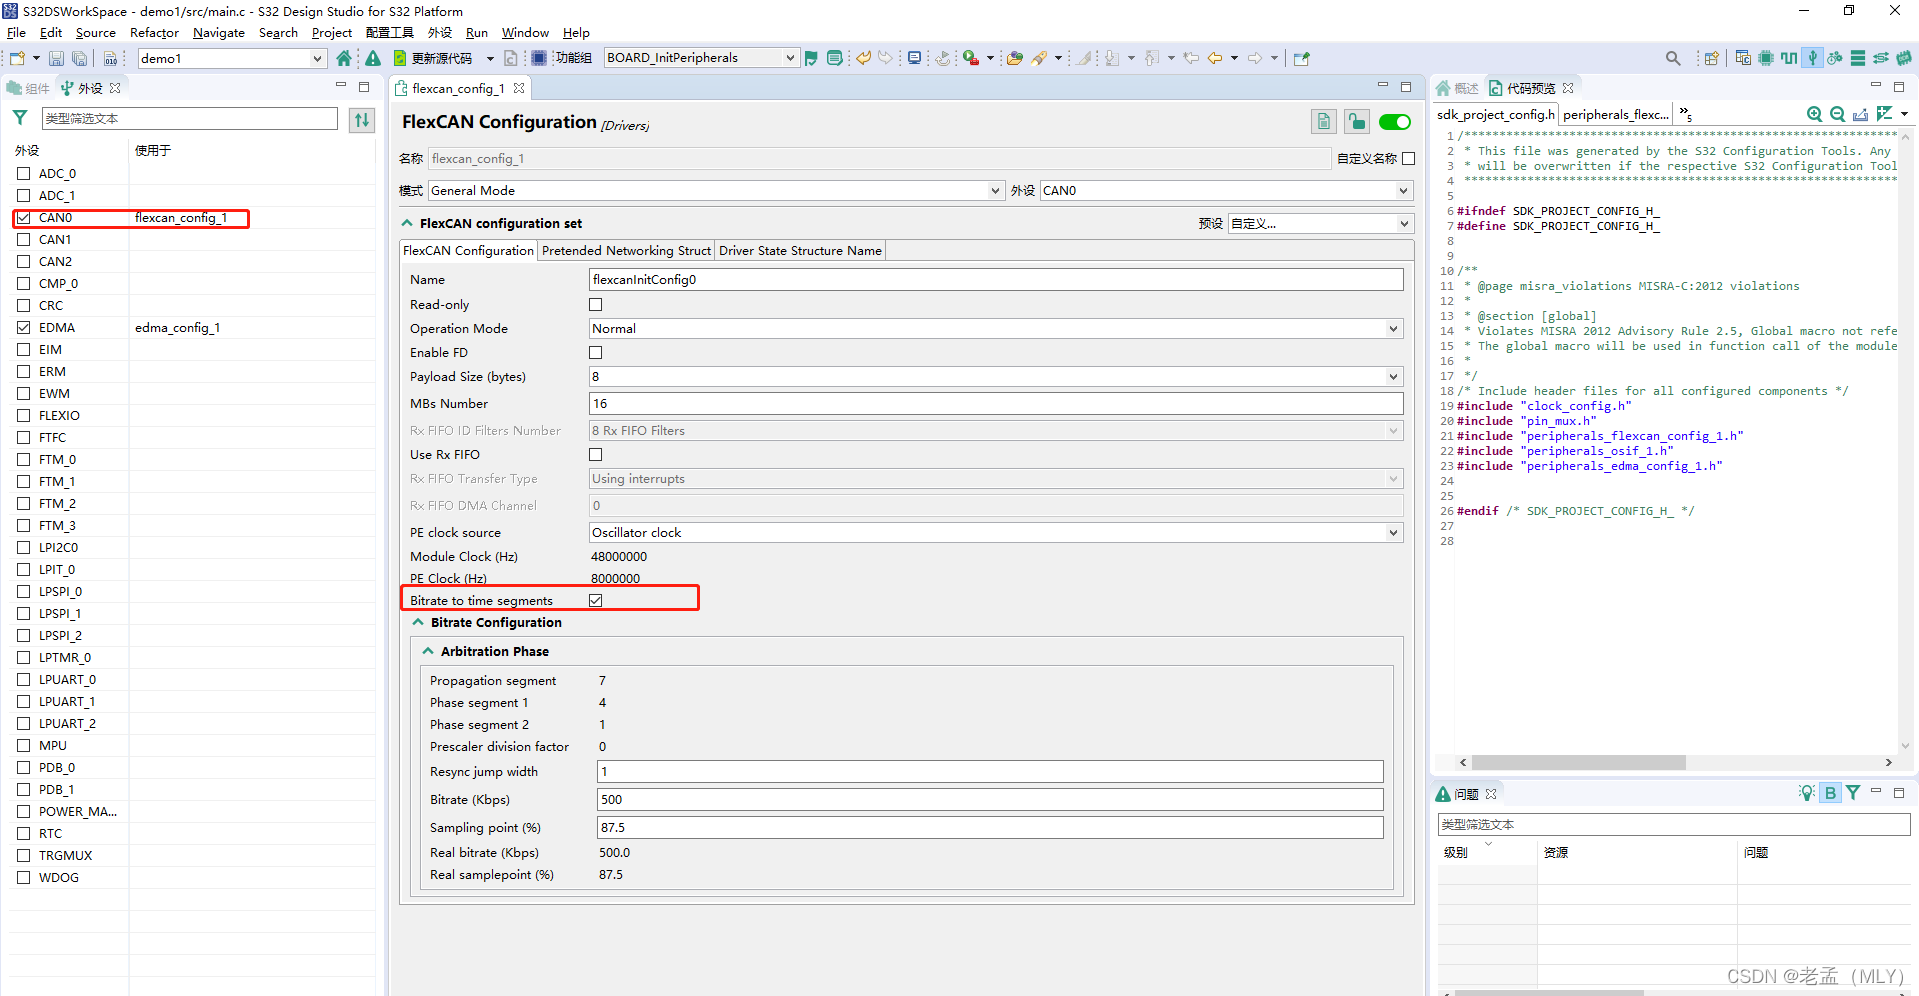Viewport: 1919px width, 996px height.
Task: Click the export icon in code preview
Action: click(x=1860, y=114)
